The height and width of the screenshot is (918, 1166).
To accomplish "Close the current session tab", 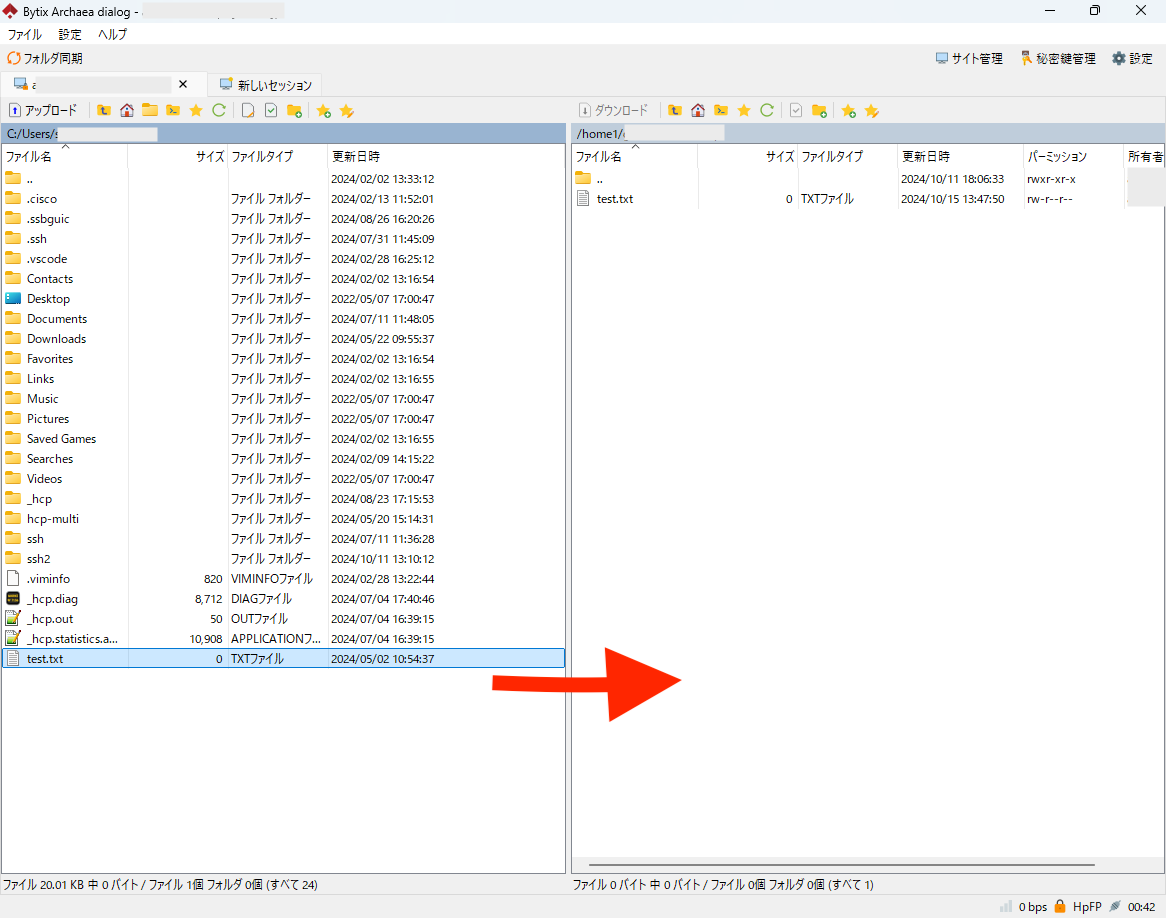I will [x=183, y=84].
